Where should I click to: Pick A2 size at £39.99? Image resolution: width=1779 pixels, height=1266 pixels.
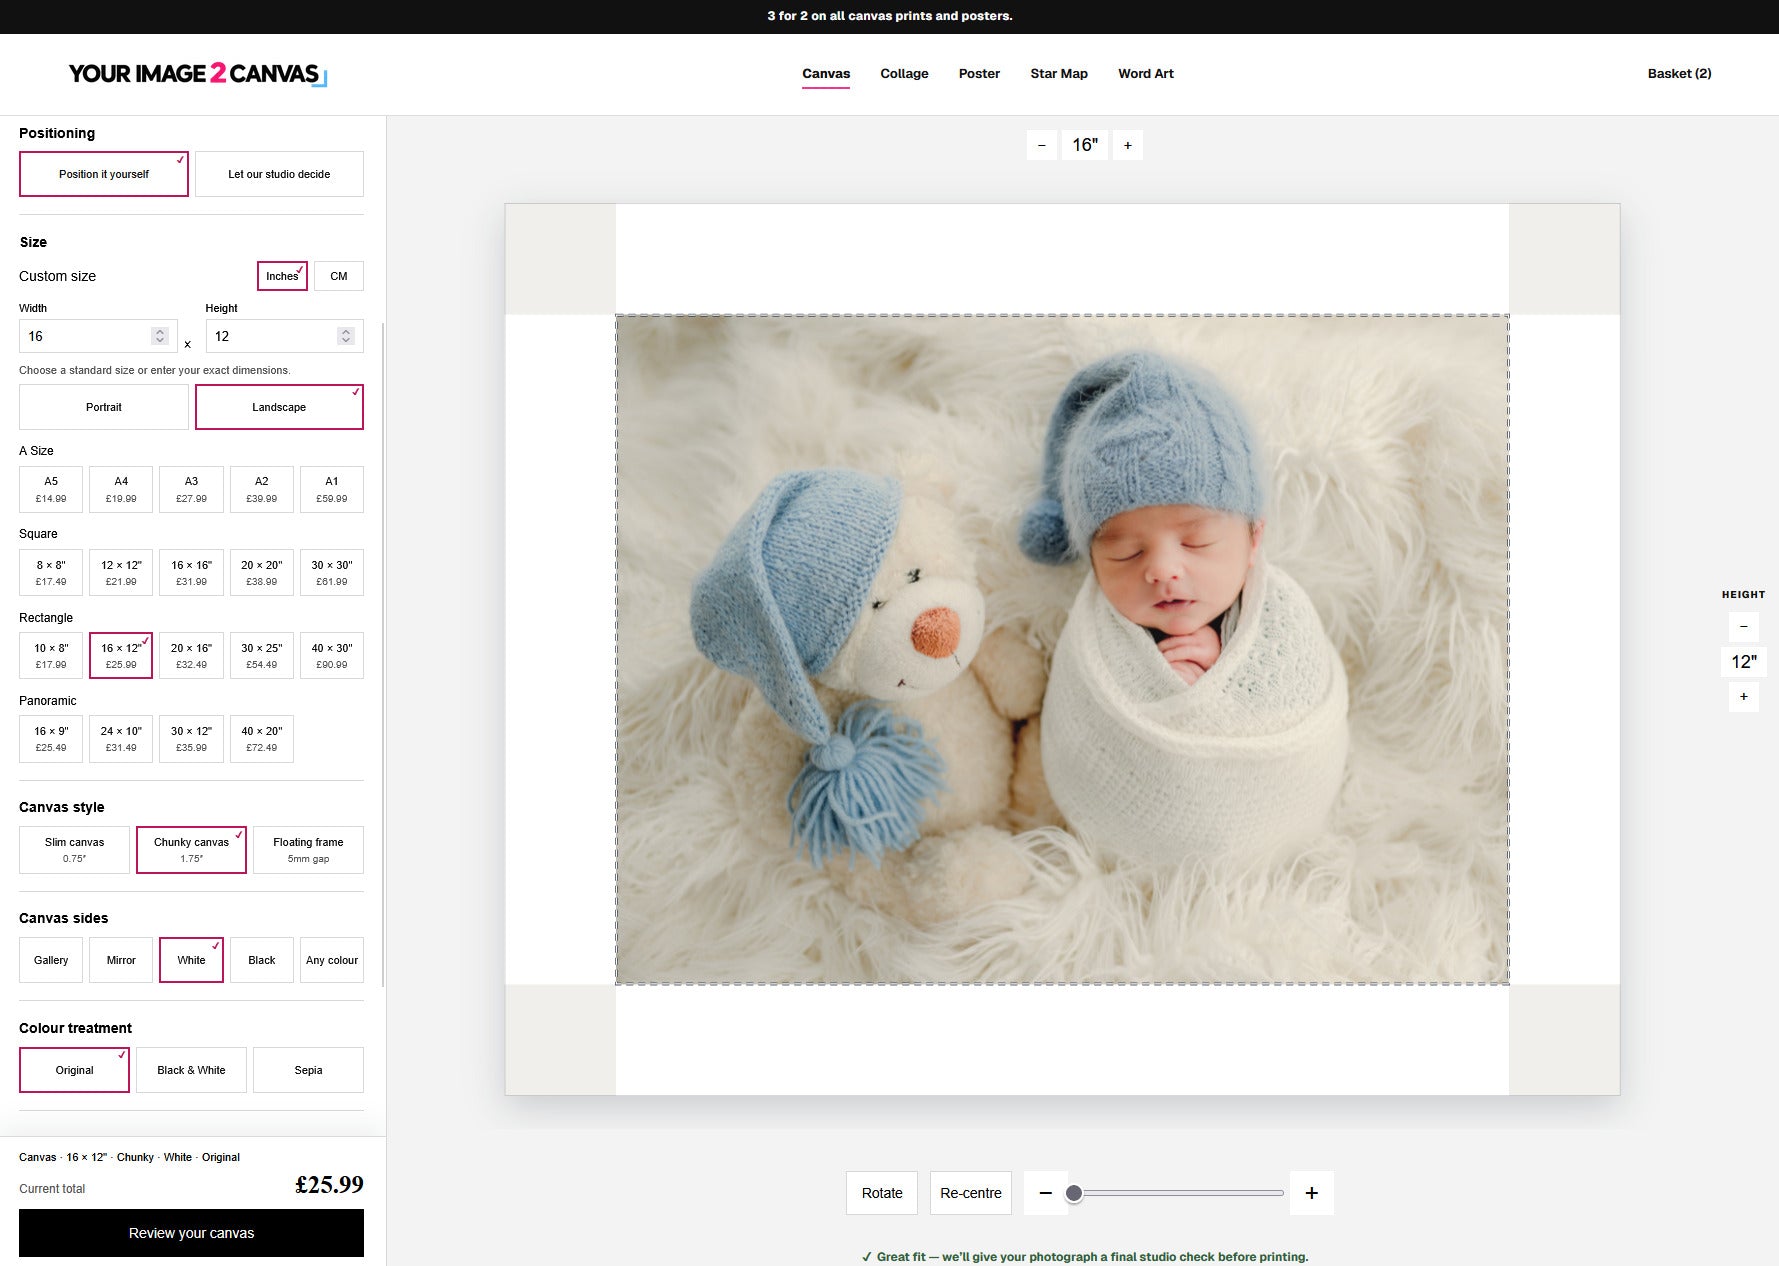coord(262,490)
